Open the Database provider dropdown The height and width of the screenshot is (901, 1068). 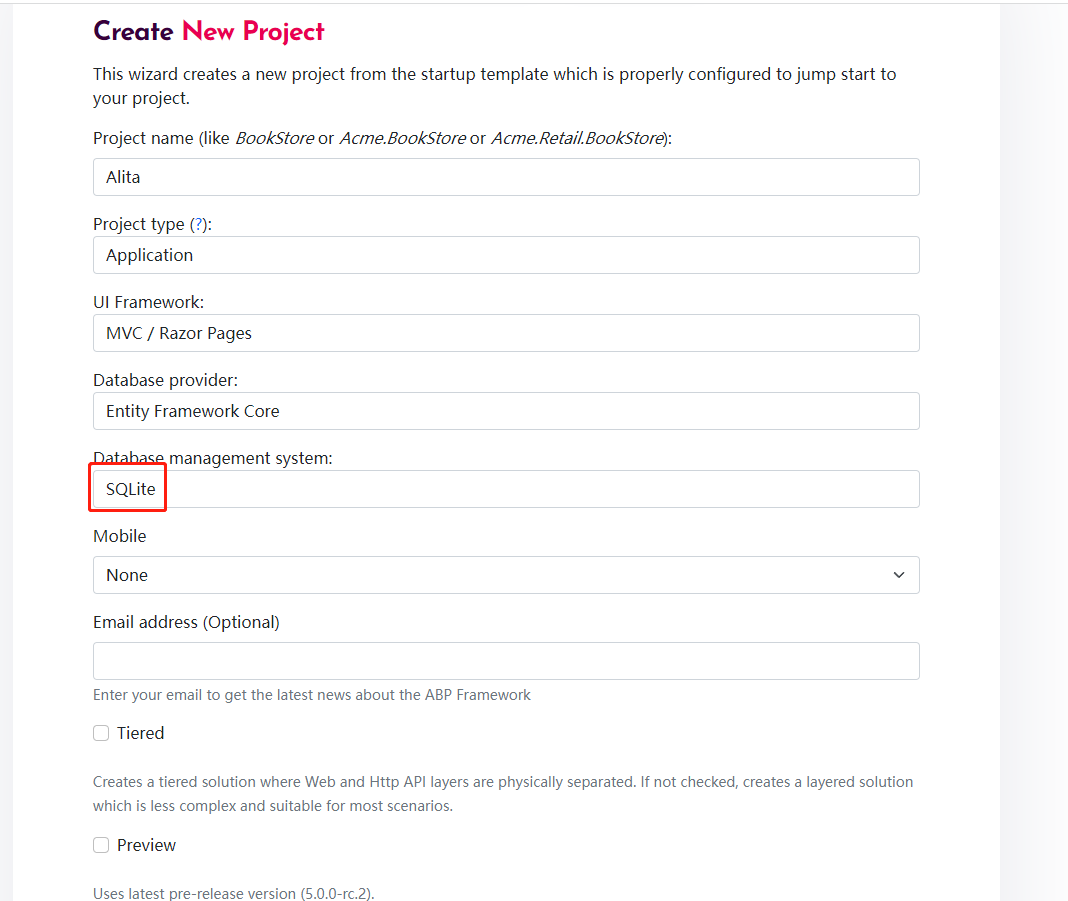[506, 411]
